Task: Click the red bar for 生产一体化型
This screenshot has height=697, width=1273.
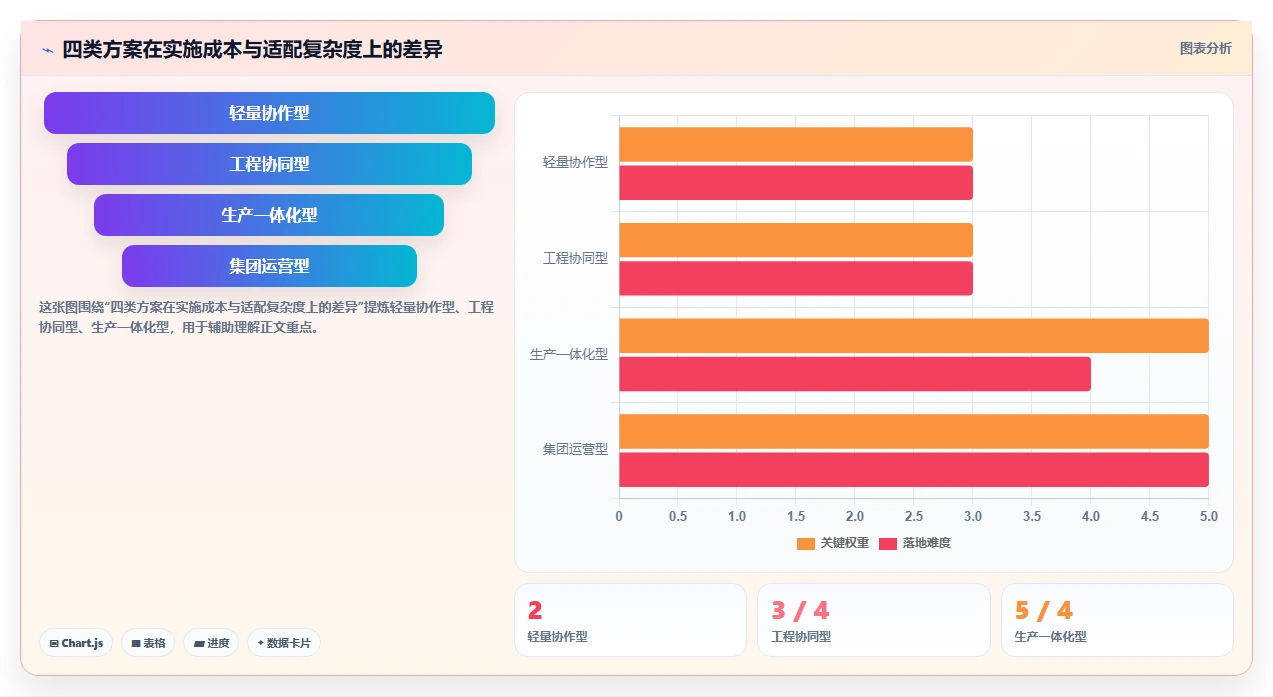Action: click(855, 374)
